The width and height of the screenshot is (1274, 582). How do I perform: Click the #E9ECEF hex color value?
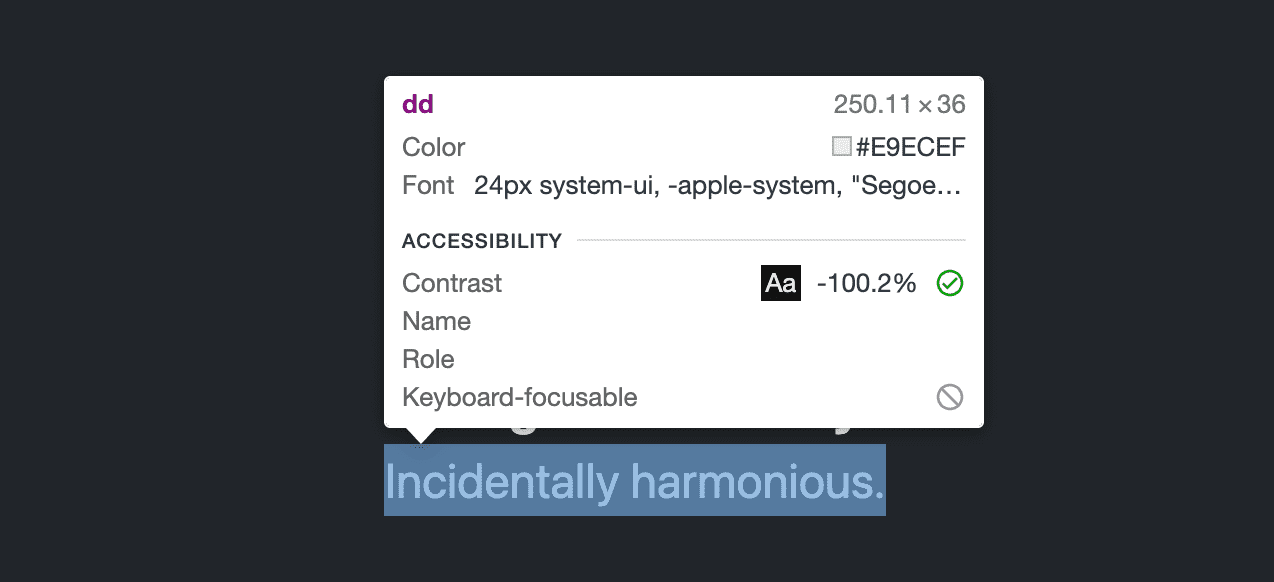pyautogui.click(x=911, y=146)
